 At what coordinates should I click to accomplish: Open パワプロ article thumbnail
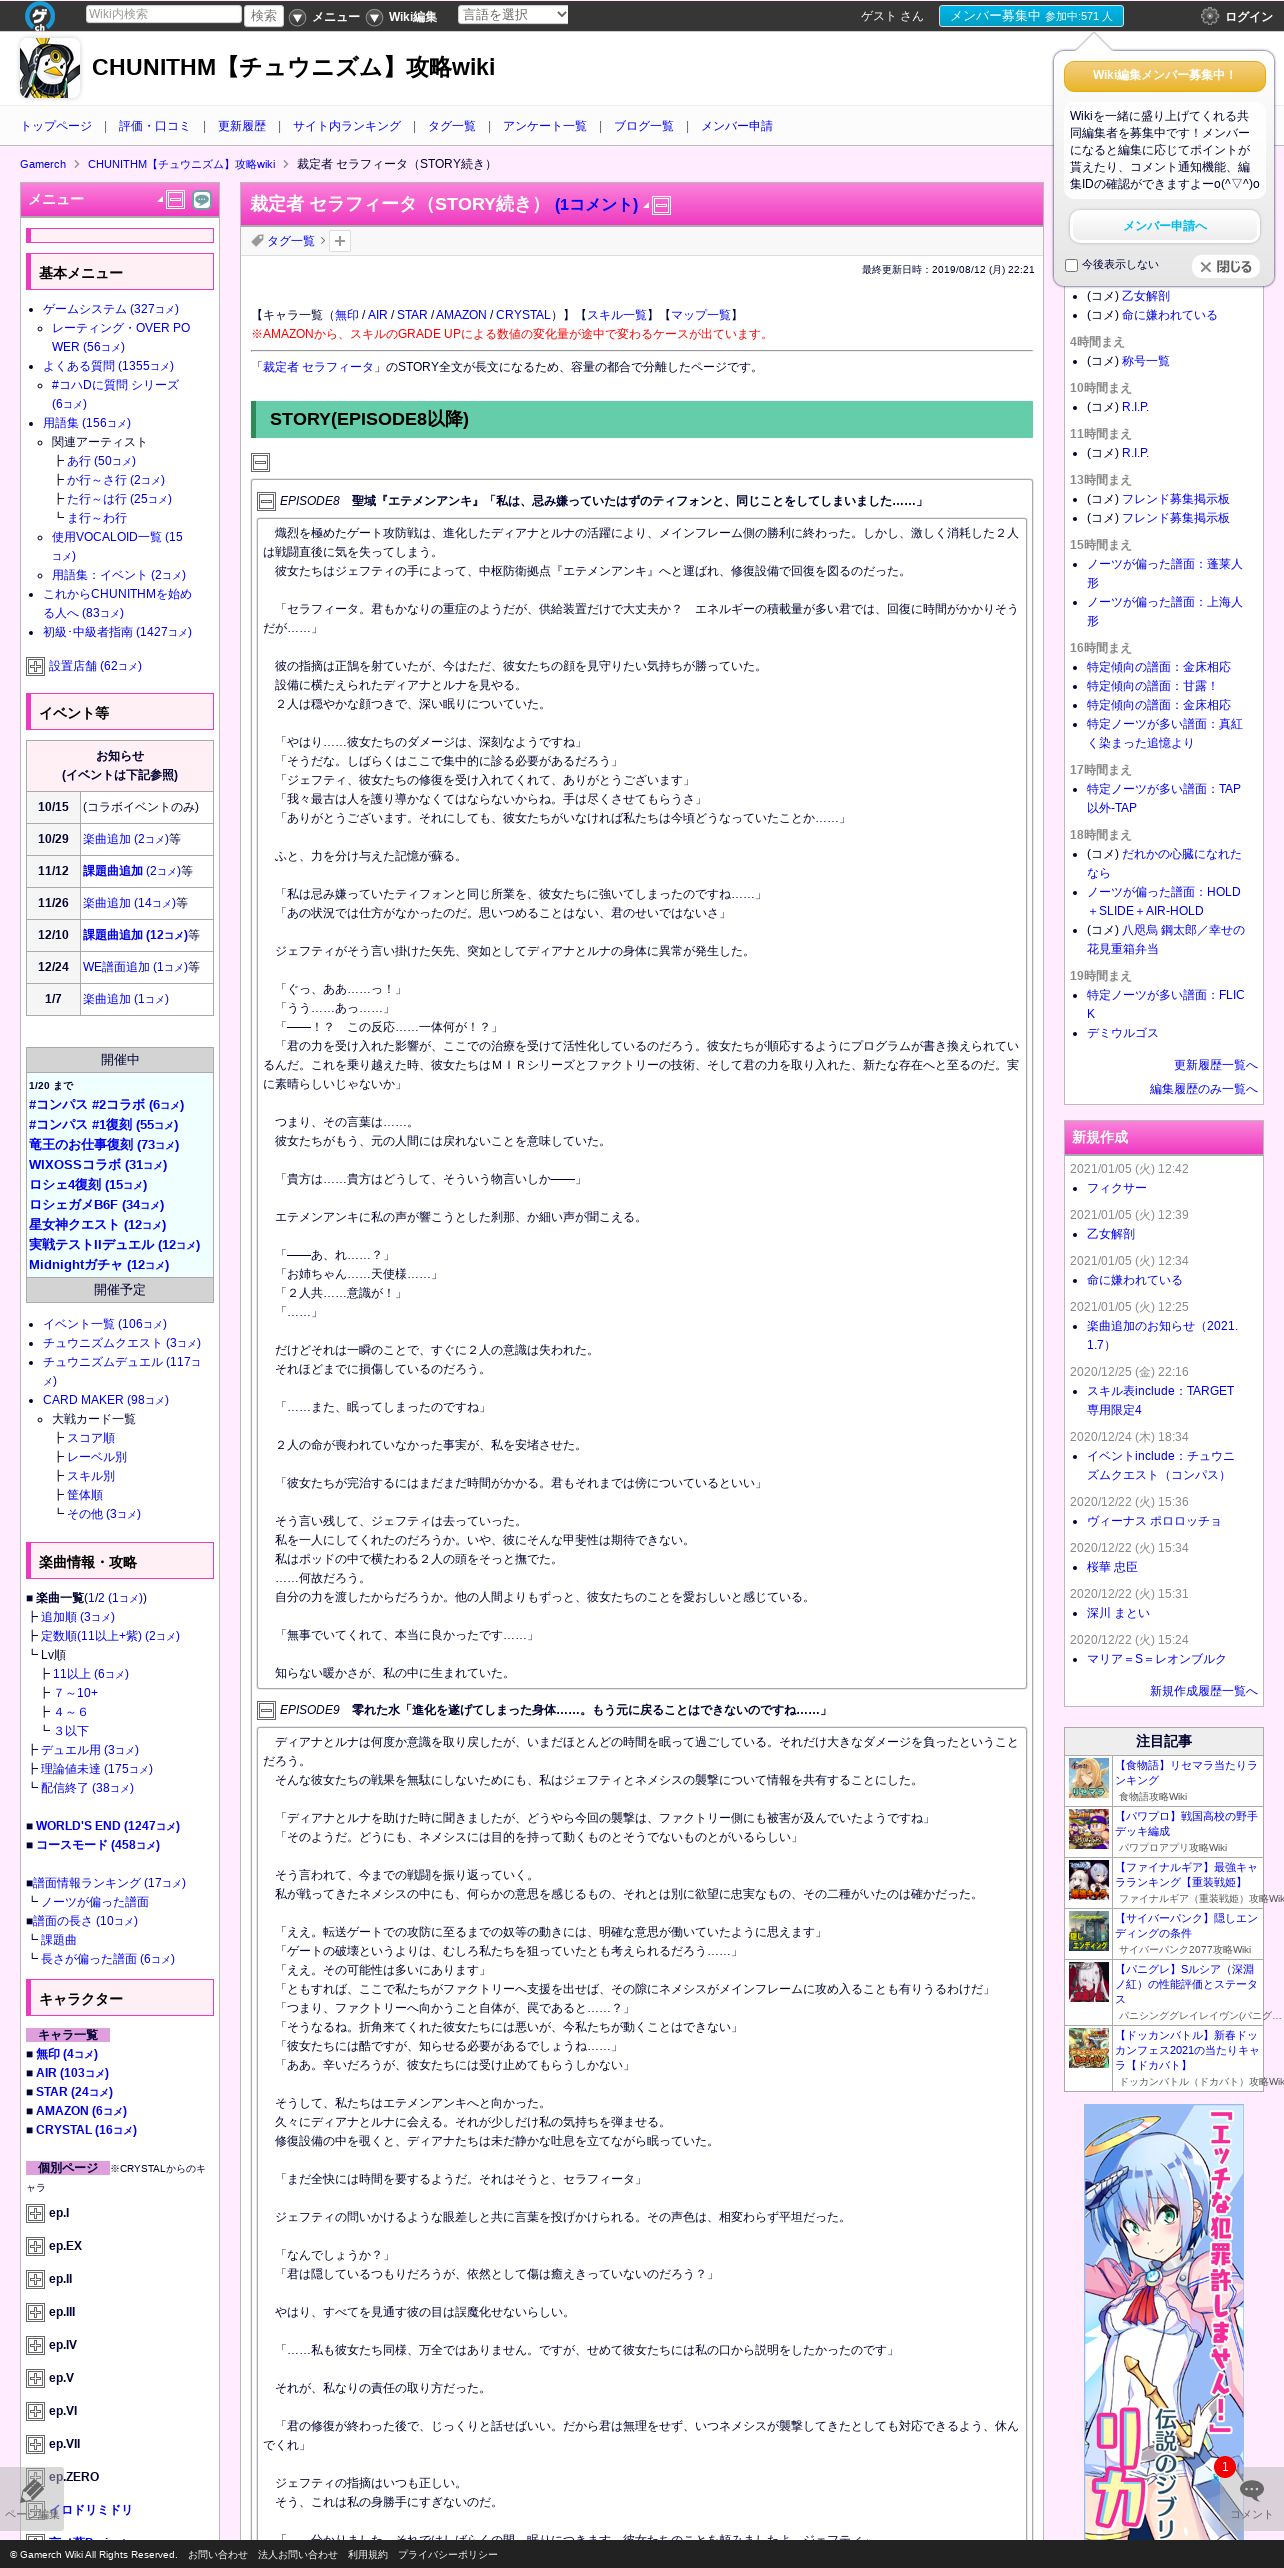click(x=1088, y=1830)
